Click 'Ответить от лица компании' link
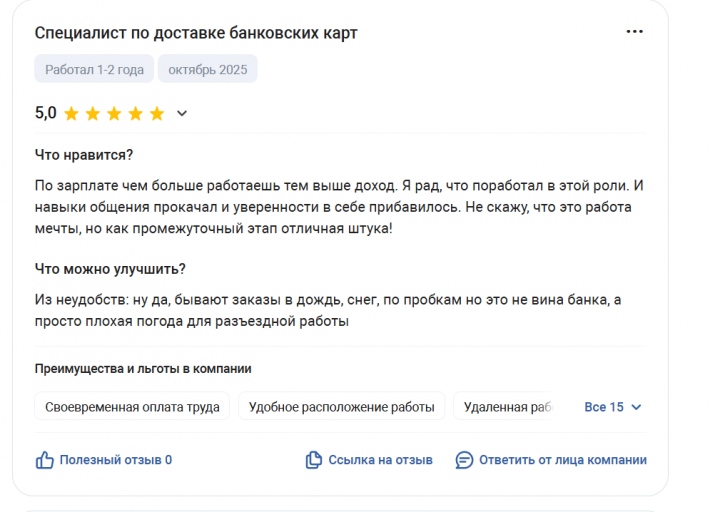Viewport: 725px width, 512px height. click(563, 460)
